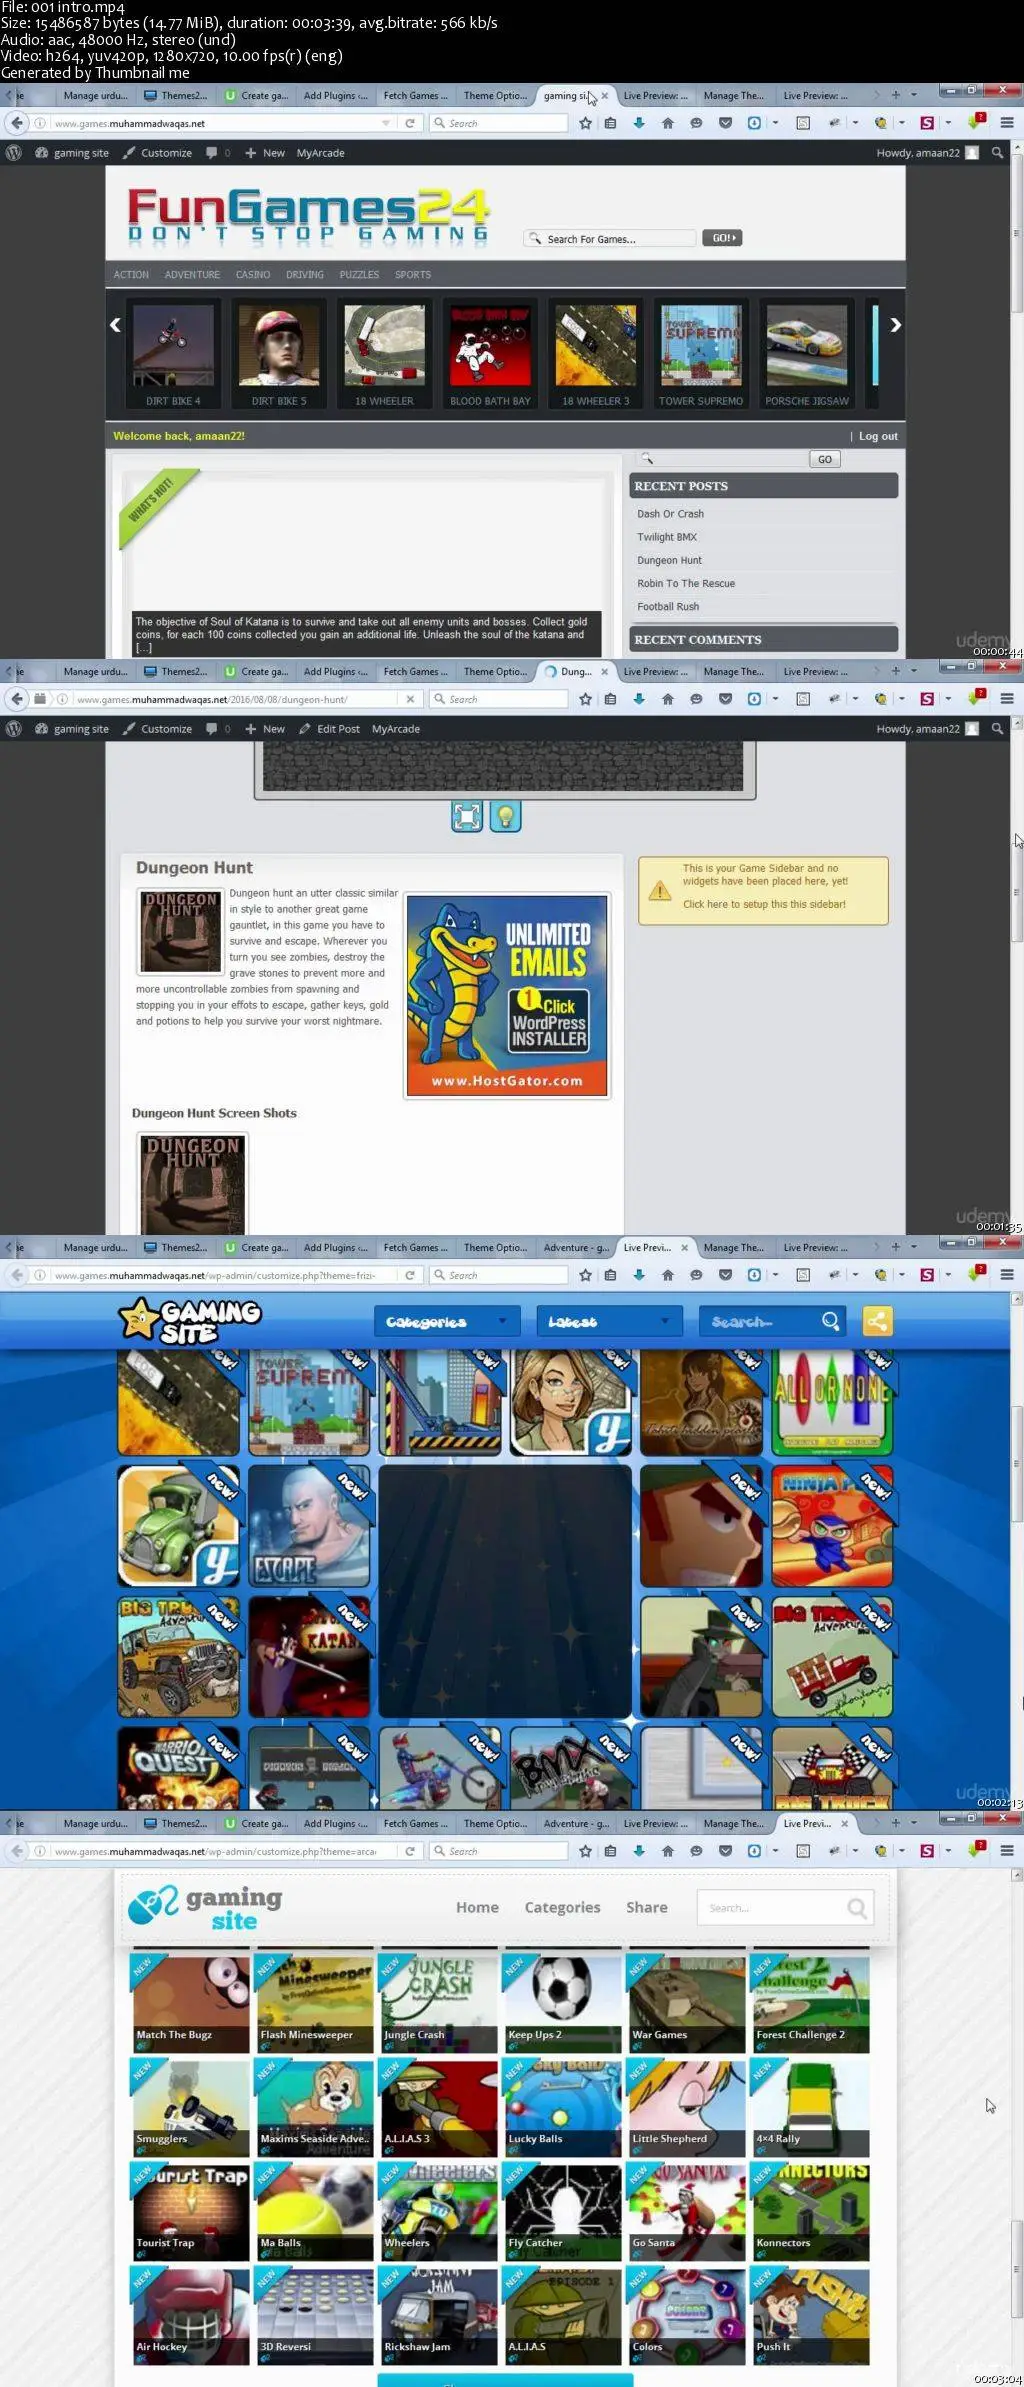Screen dimensions: 1024x2387
Task: Open the Football Rush recent post
Action: (668, 606)
